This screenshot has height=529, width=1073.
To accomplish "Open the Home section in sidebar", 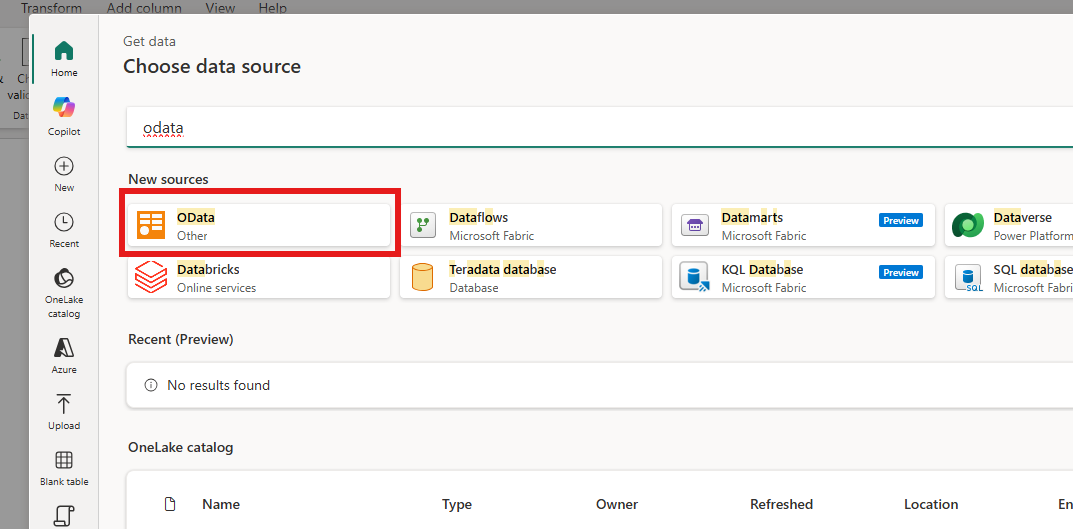I will tap(64, 59).
